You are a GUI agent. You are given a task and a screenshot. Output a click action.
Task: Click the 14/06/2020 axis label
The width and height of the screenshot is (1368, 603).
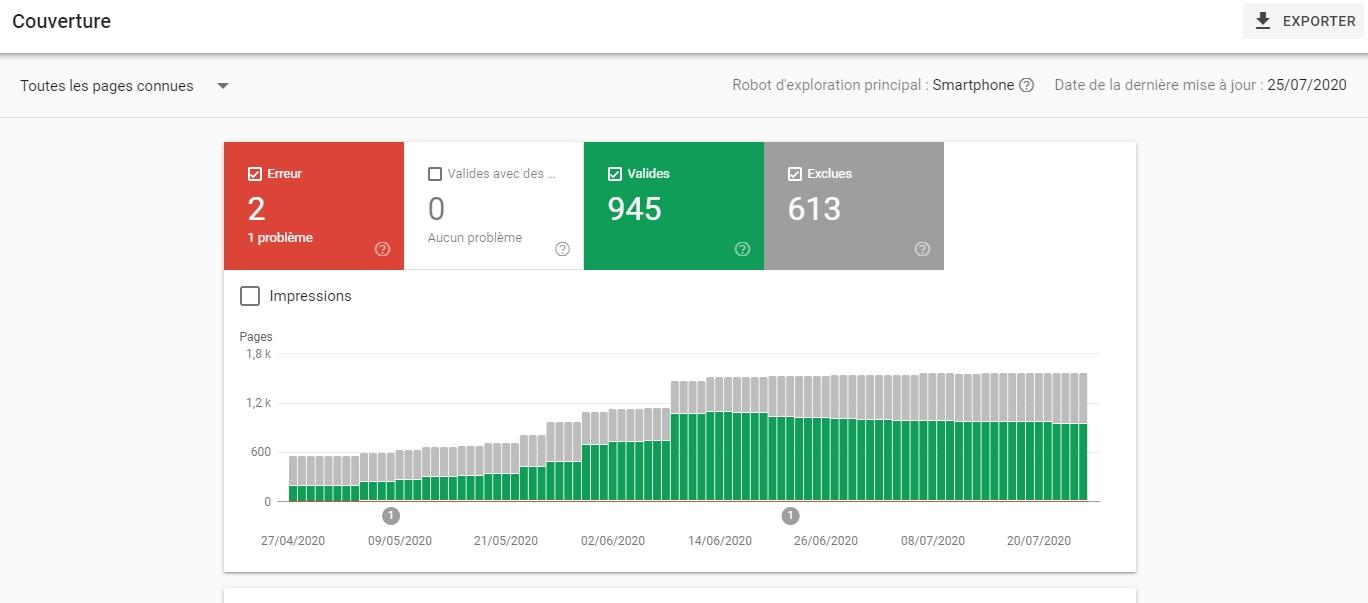click(719, 540)
